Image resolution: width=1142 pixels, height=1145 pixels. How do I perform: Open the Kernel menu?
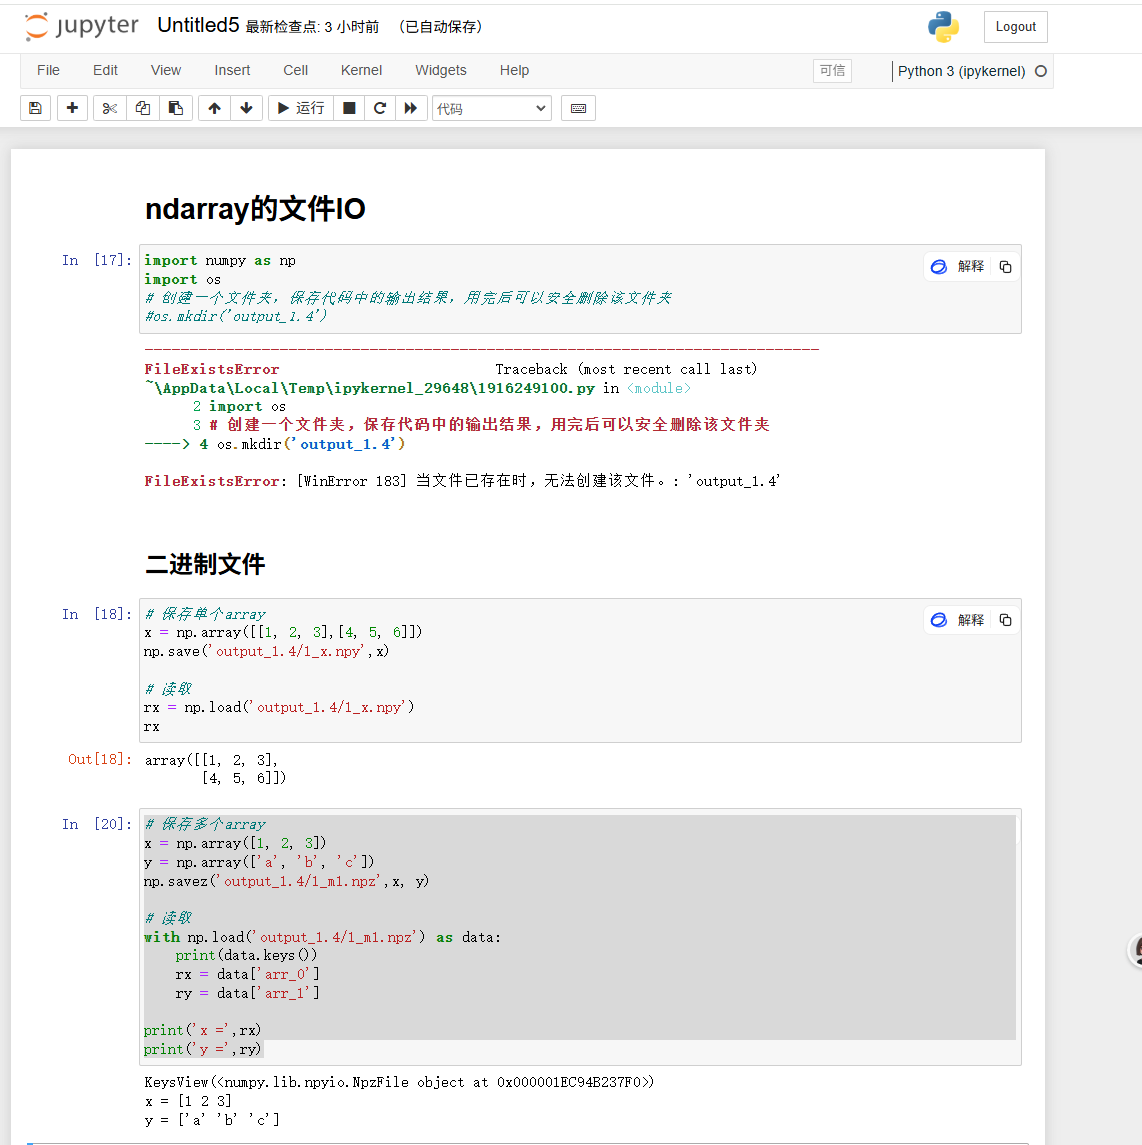coord(361,70)
